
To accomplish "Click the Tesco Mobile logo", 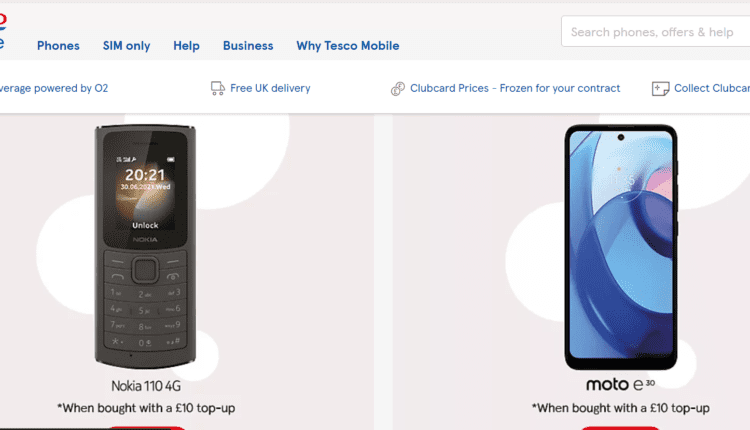I will [2, 31].
